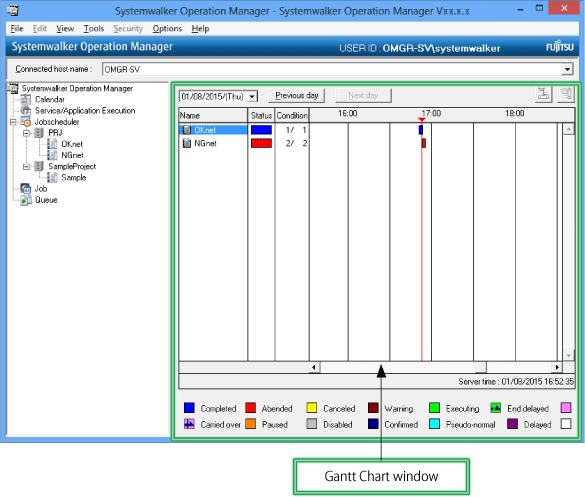
Task: Open the Tools menu
Action: point(94,29)
